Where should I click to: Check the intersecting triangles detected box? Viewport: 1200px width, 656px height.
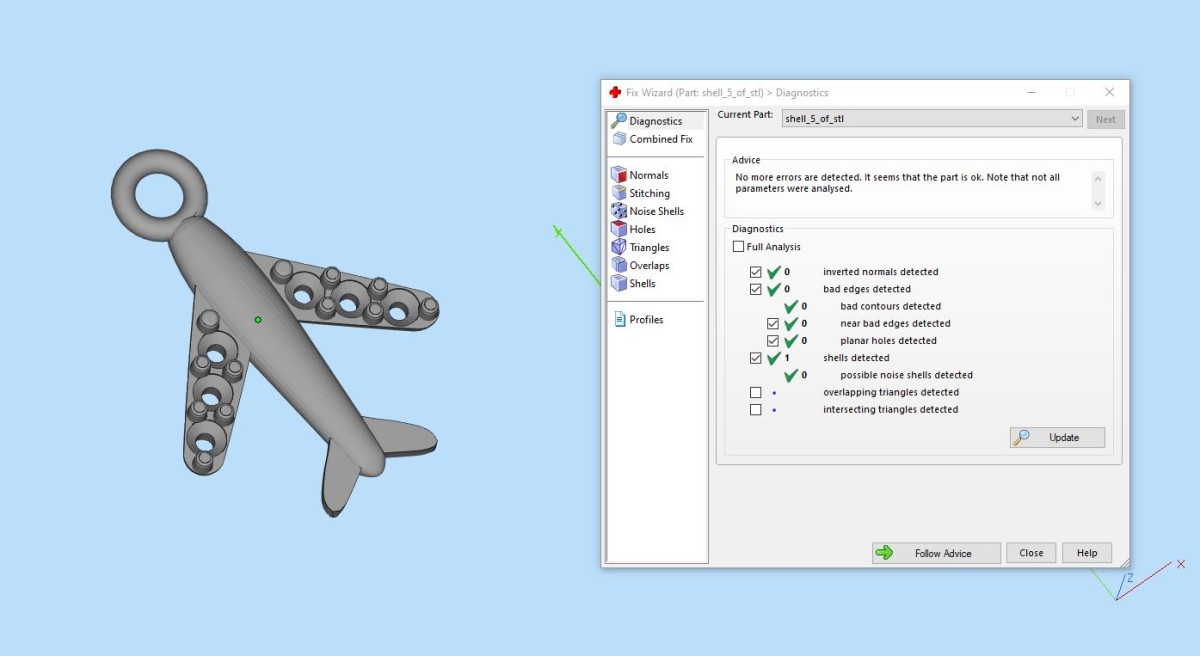[756, 409]
